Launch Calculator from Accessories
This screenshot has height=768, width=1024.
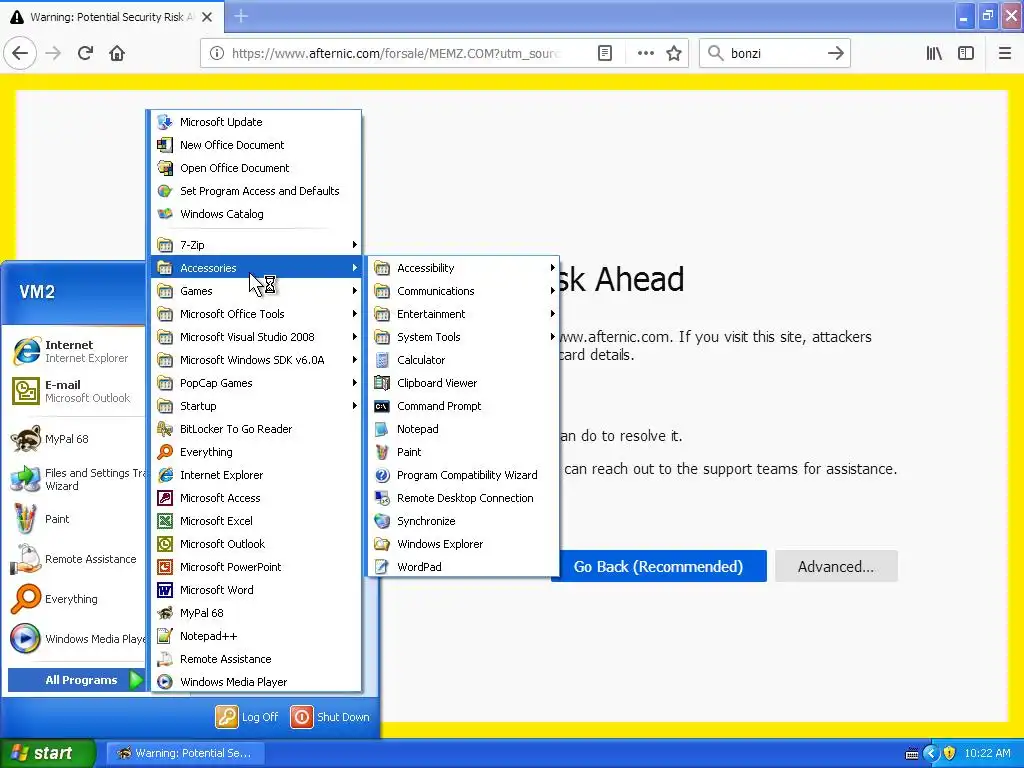pyautogui.click(x=463, y=360)
